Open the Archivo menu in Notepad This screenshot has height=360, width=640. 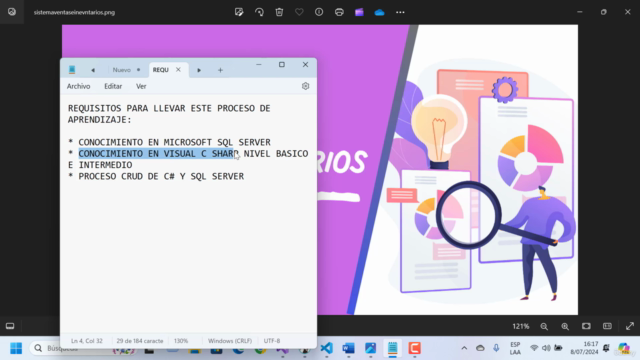(x=78, y=86)
